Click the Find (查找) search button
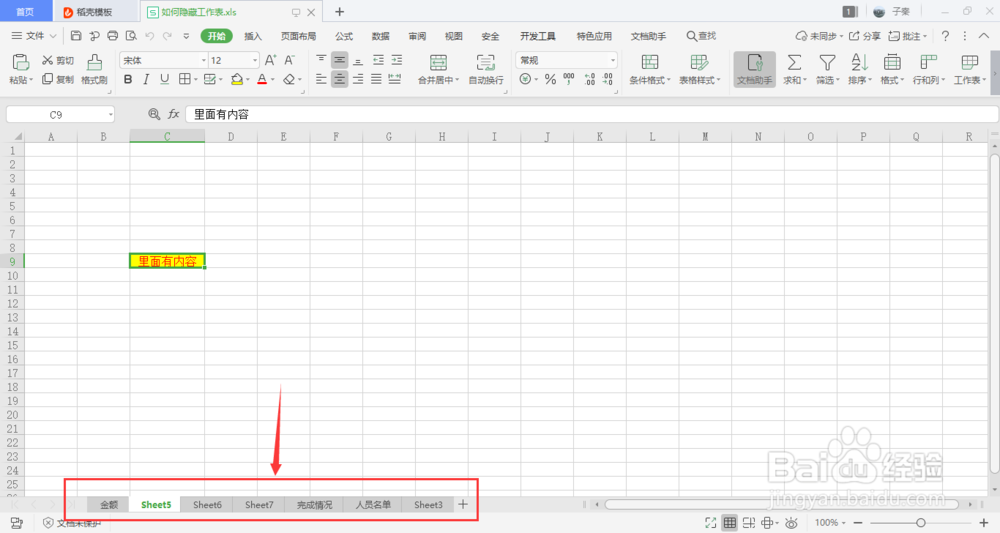This screenshot has width=1000, height=533. (701, 36)
